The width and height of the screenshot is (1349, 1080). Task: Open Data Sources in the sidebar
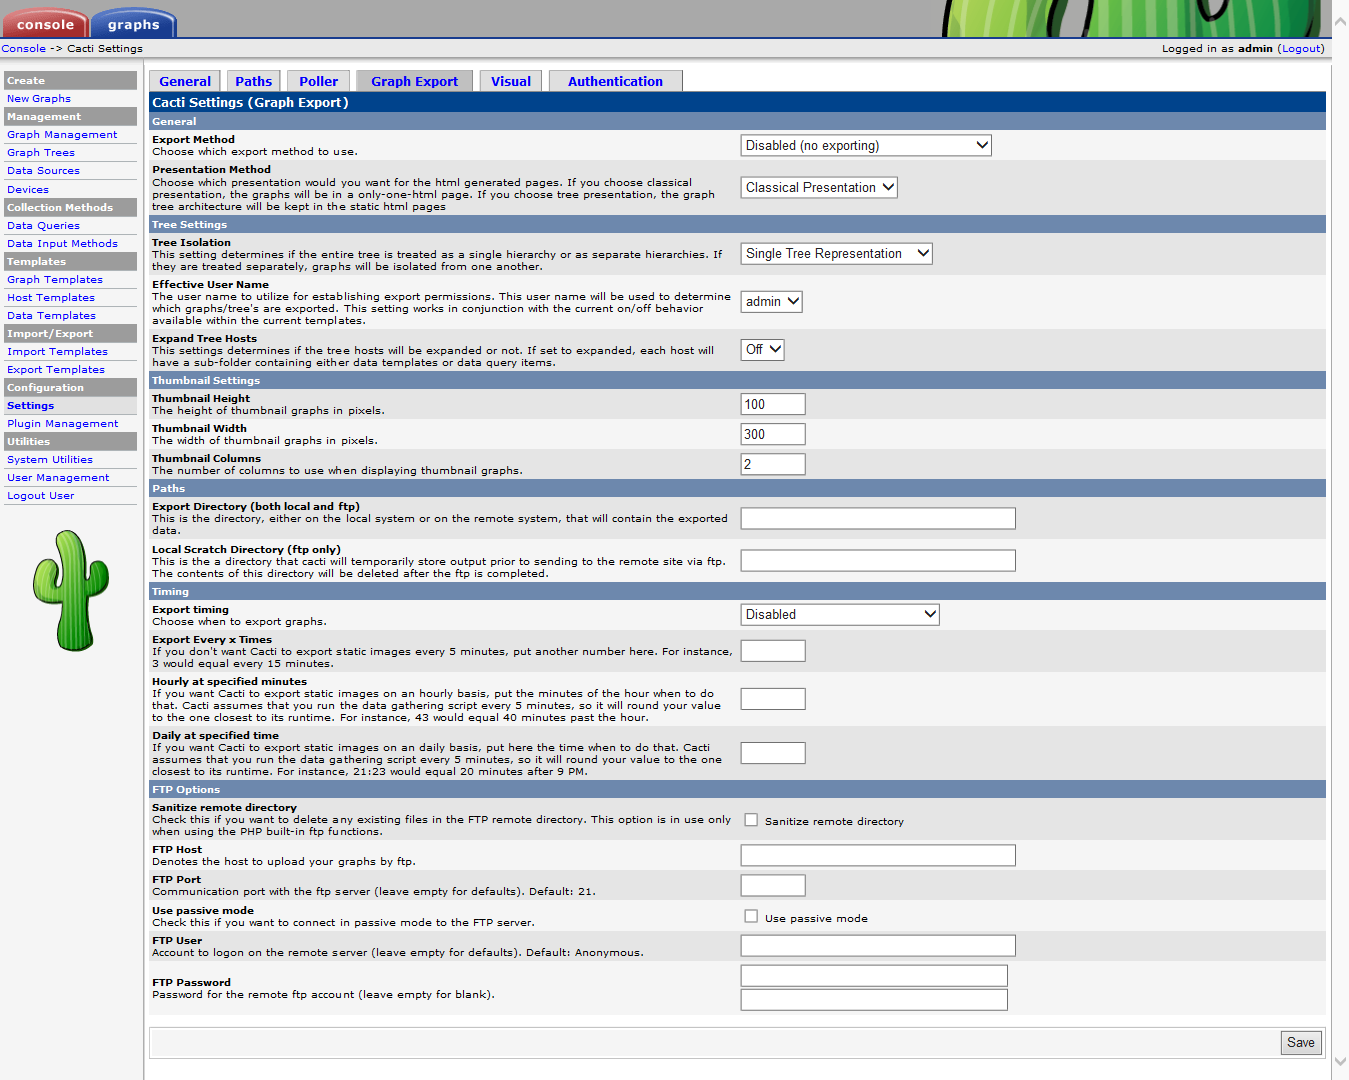(x=43, y=170)
